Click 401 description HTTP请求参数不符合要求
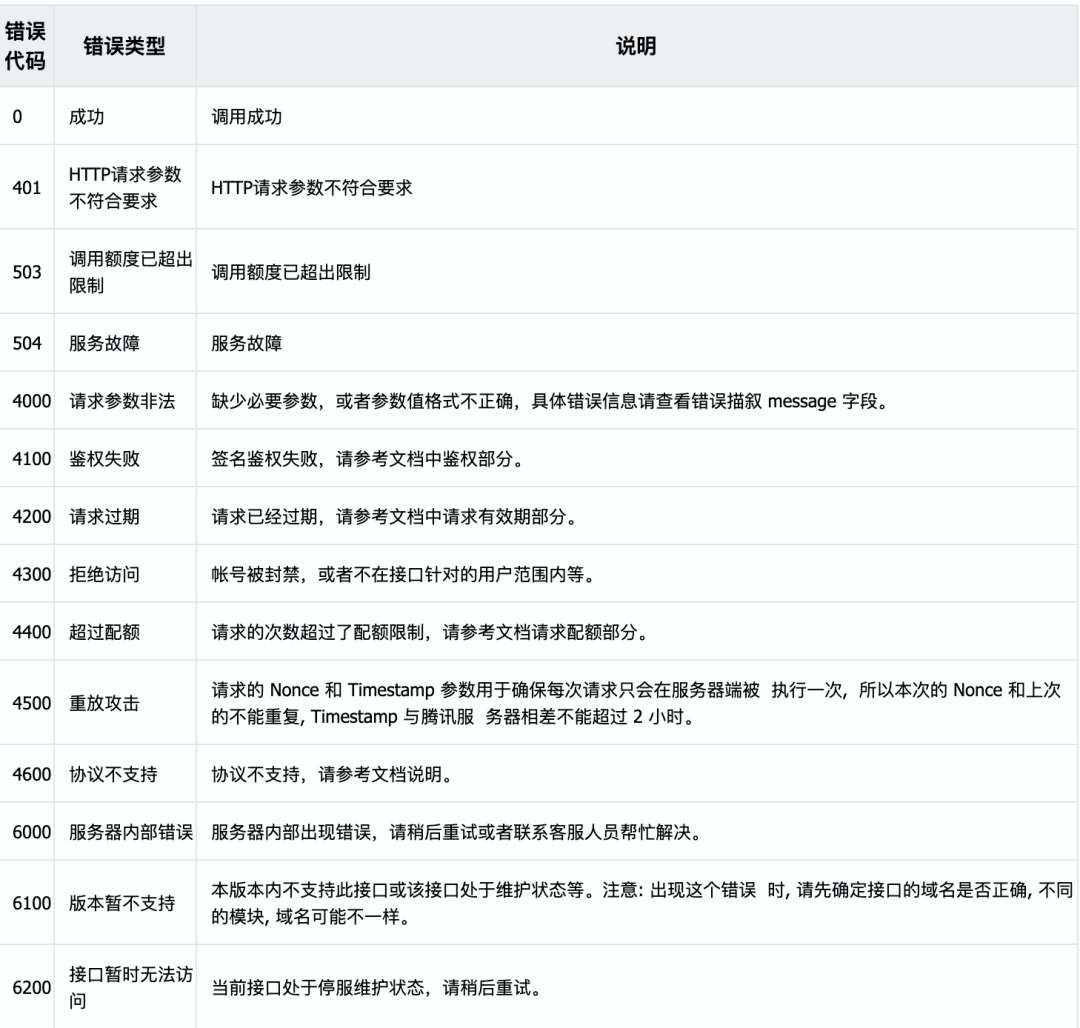The width and height of the screenshot is (1080, 1028). [311, 187]
